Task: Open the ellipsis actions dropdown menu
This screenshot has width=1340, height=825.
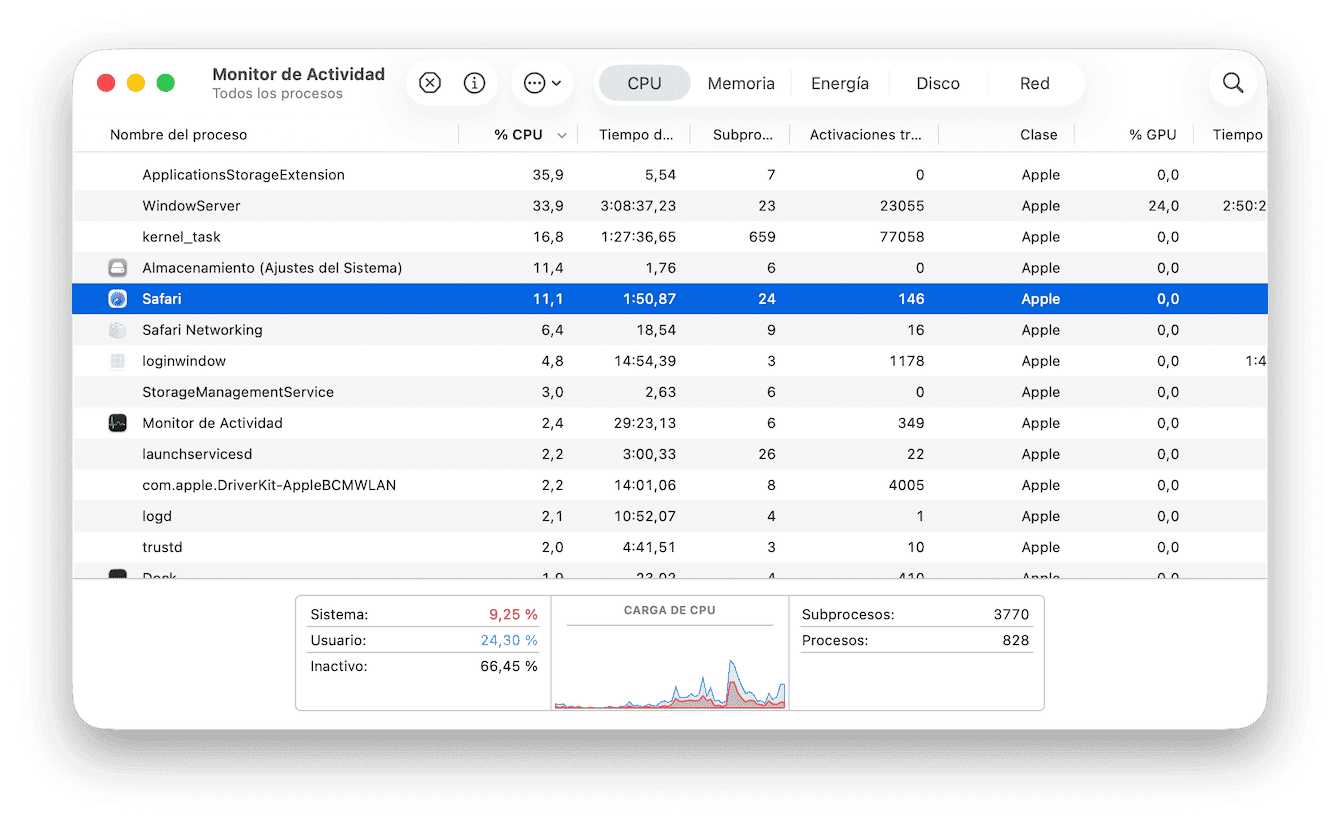Action: click(542, 83)
